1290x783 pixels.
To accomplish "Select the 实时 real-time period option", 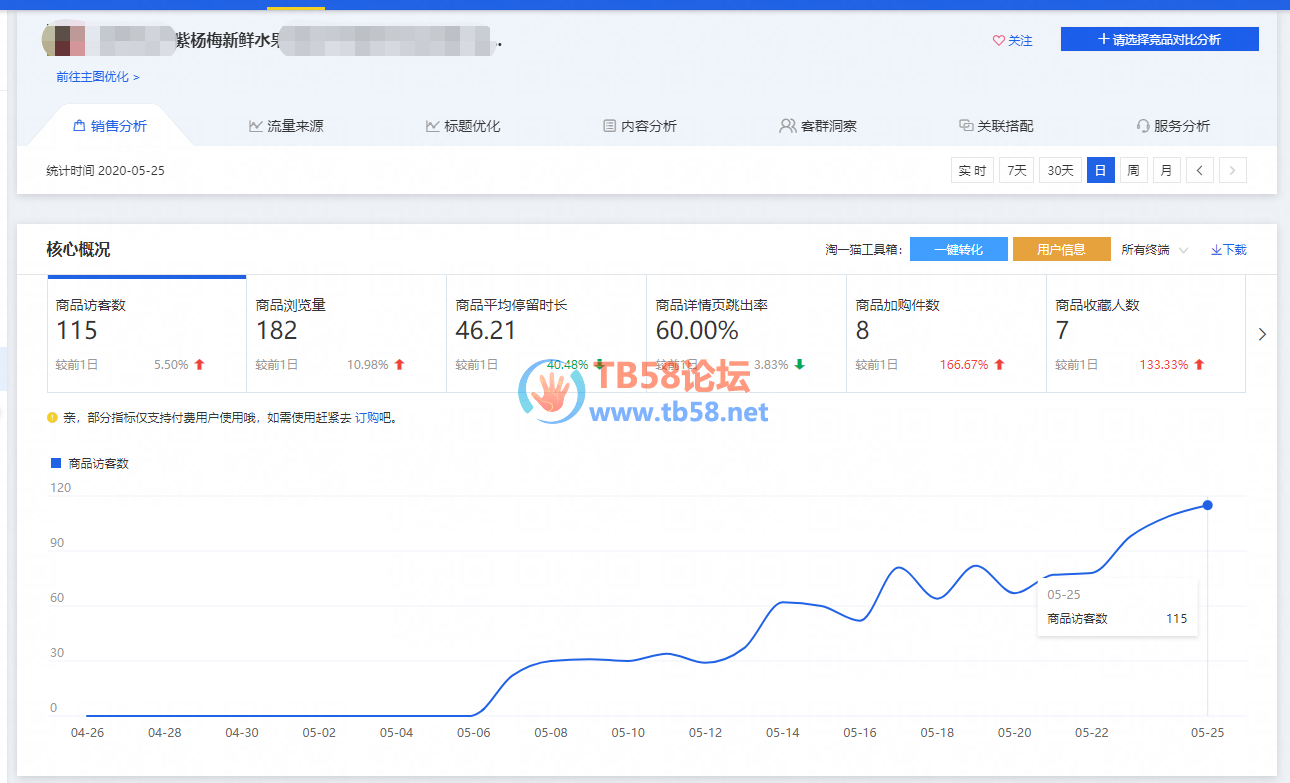I will (x=972, y=171).
